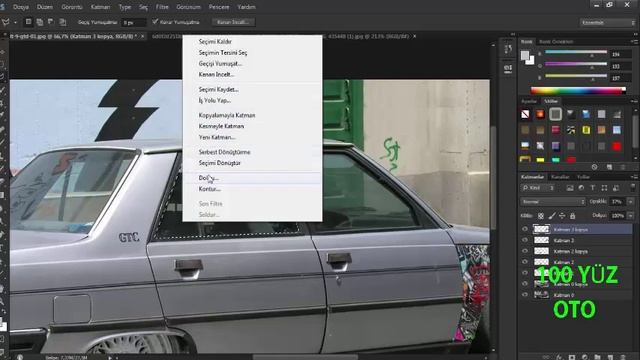This screenshot has height=360, width=640.
Task: Filter layers by type (T) icon
Action: coord(593,188)
